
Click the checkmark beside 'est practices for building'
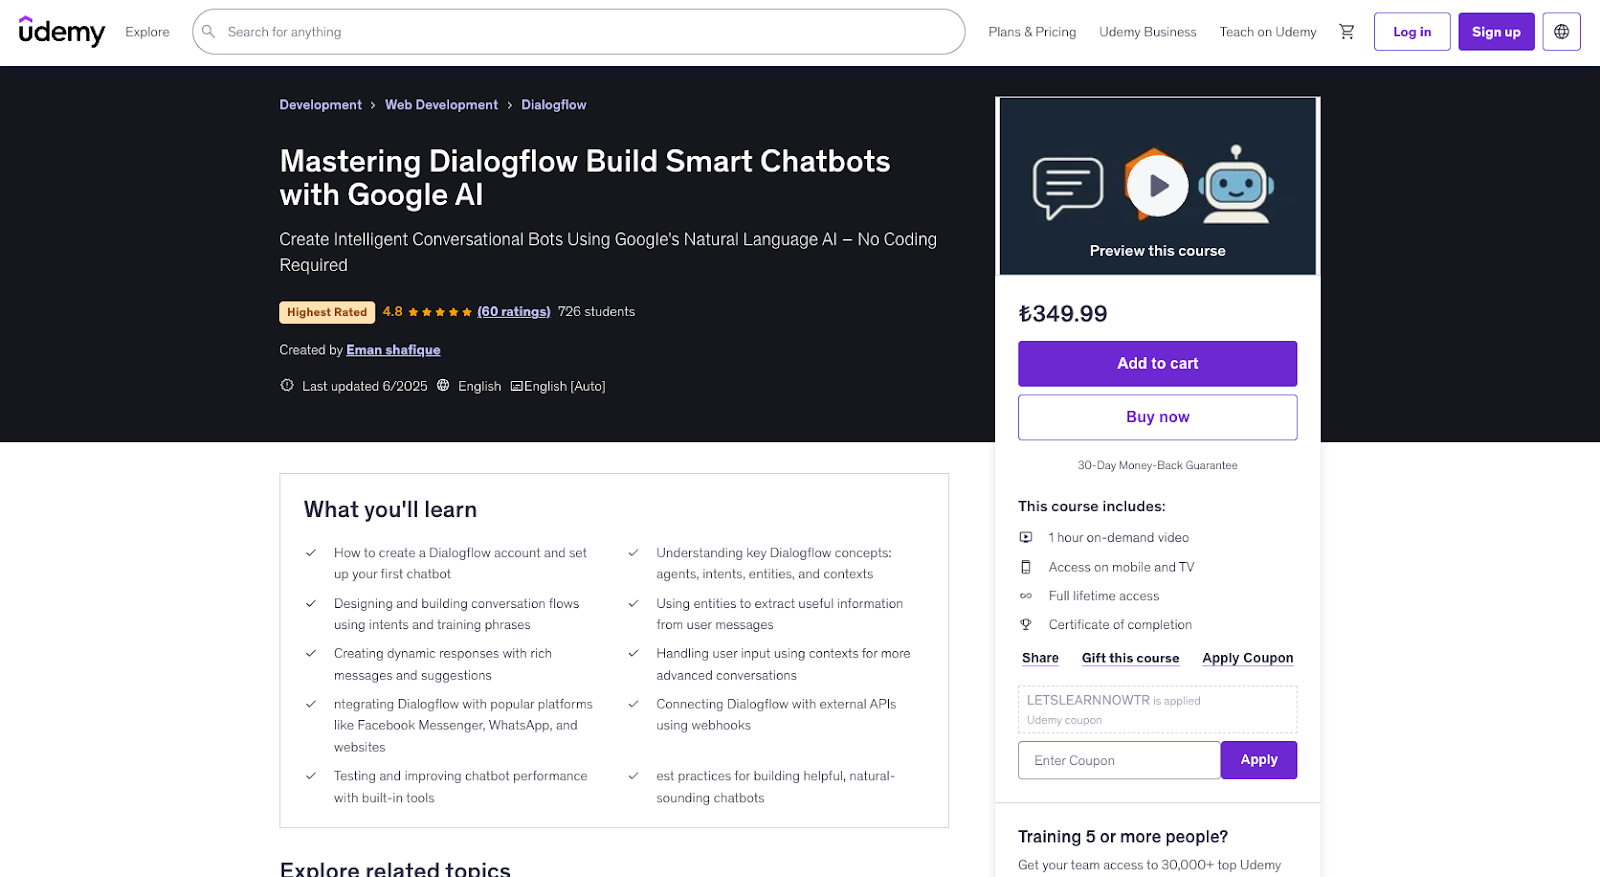[633, 776]
